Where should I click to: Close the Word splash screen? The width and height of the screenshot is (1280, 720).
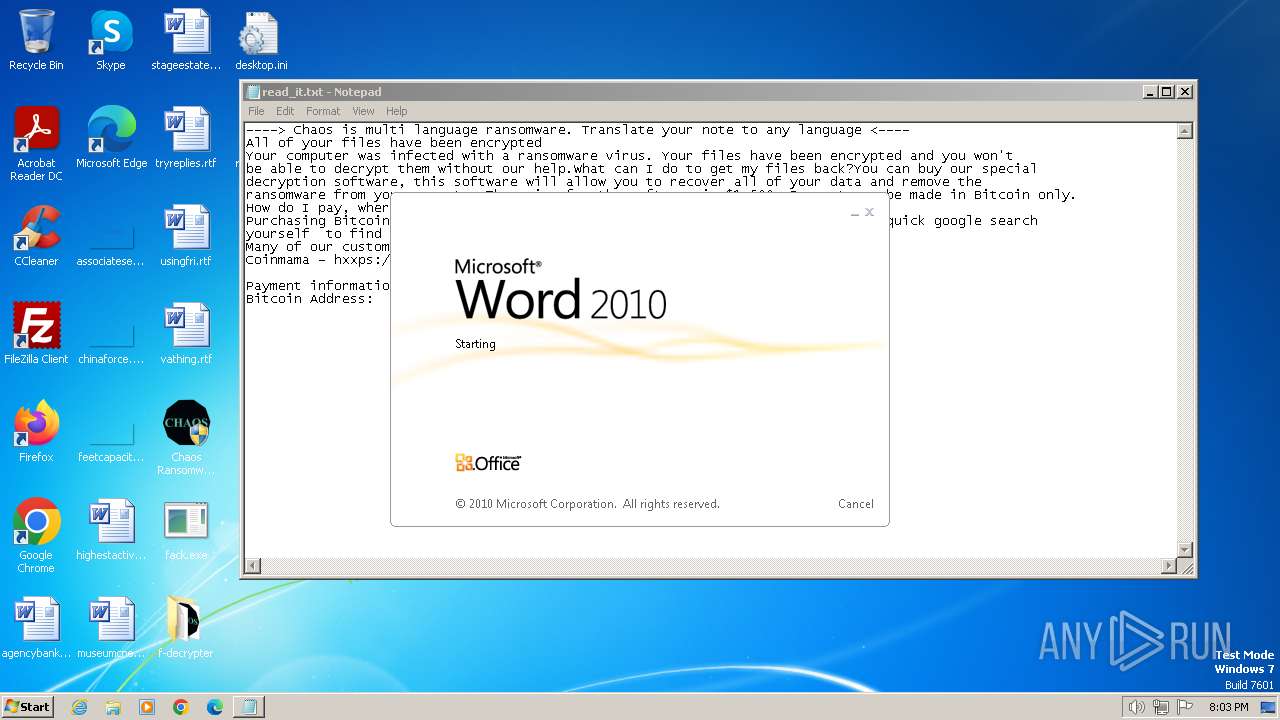click(870, 212)
